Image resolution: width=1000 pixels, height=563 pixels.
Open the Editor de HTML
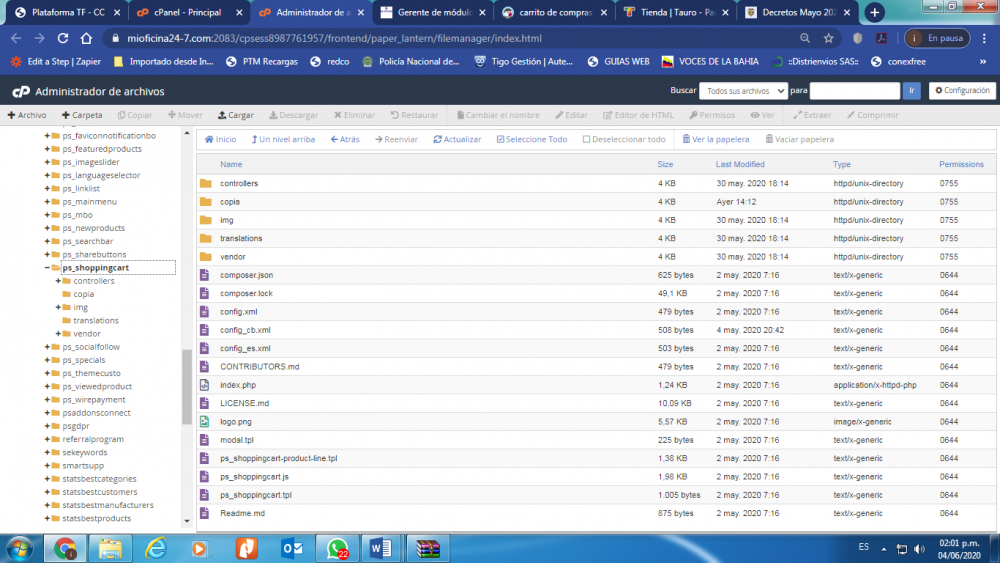tap(638, 115)
